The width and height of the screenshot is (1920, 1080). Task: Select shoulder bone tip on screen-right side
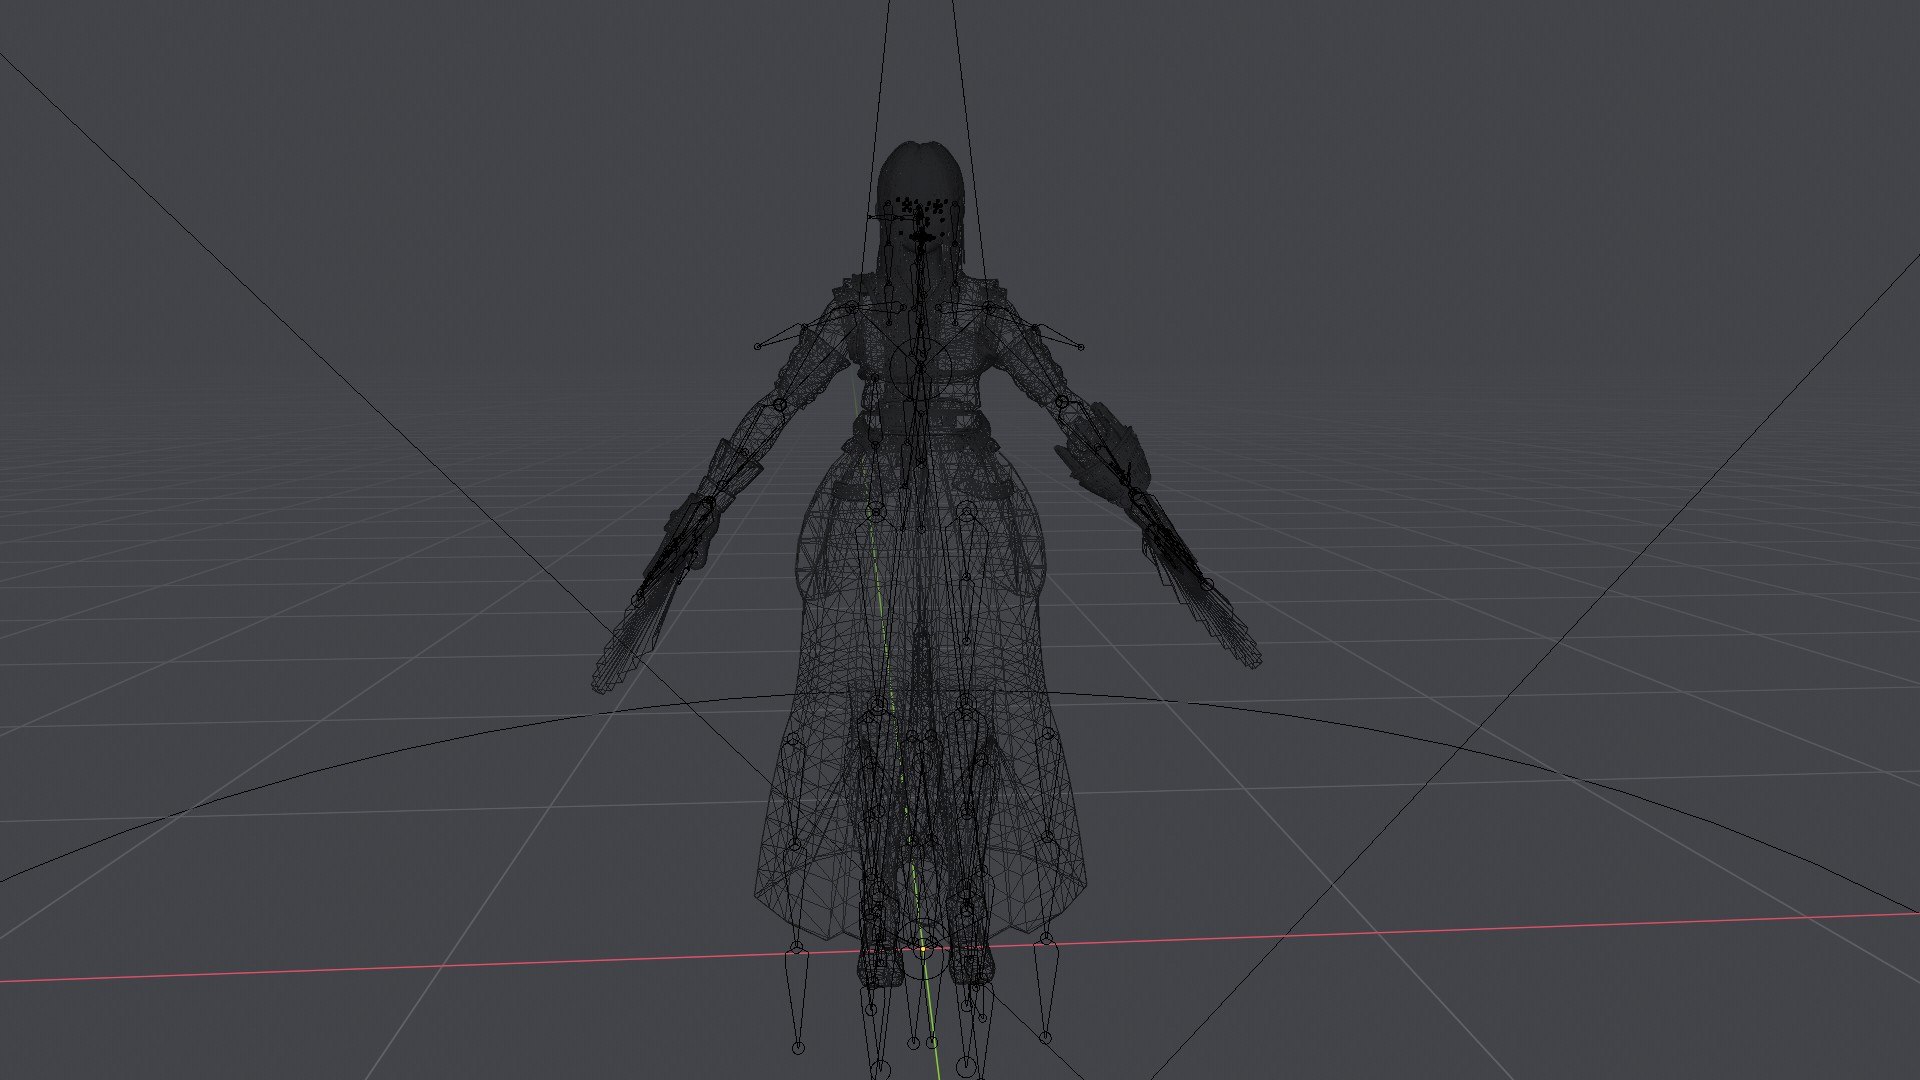[x=1081, y=347]
